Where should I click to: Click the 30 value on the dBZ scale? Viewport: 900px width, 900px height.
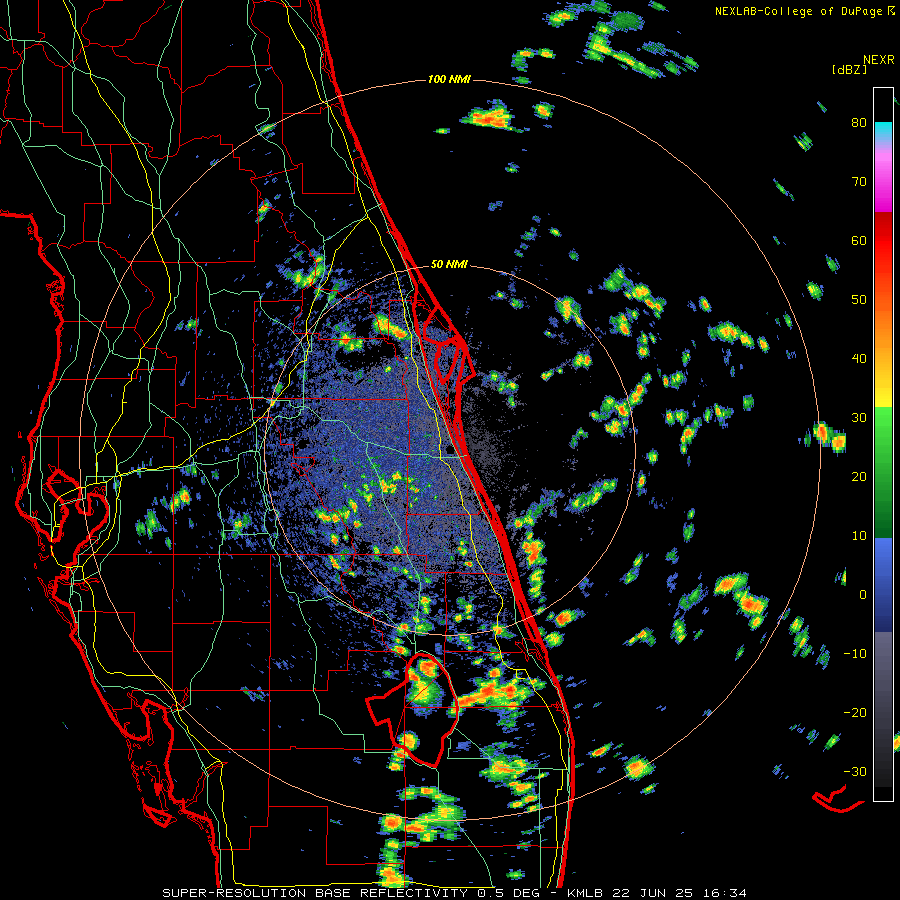tap(859, 418)
